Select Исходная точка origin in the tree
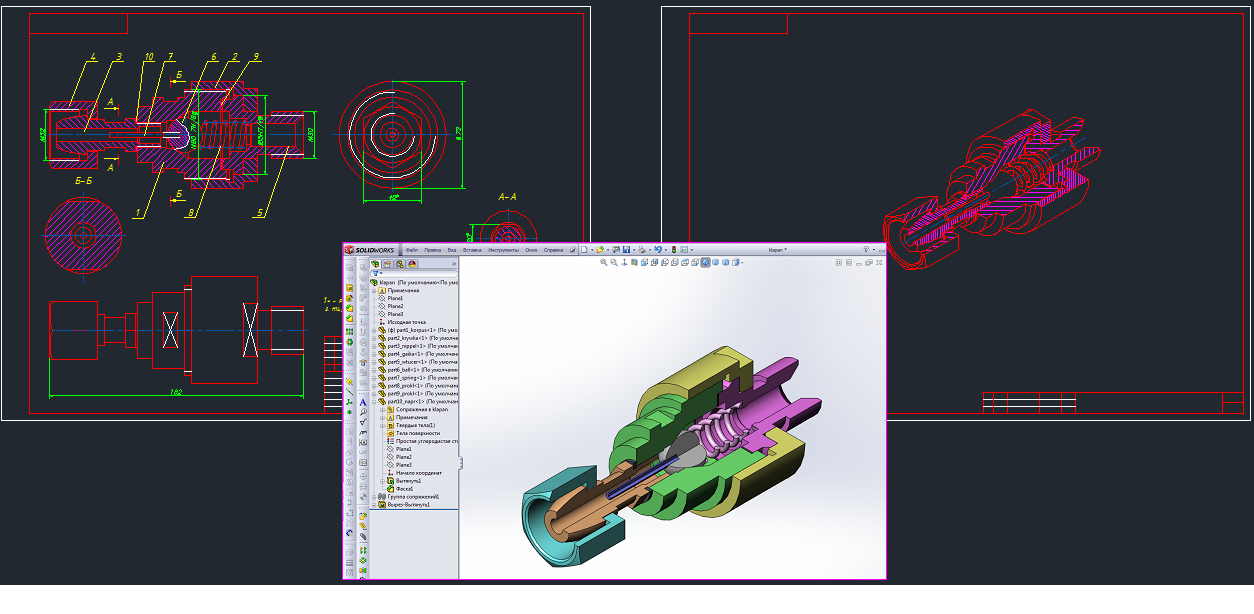 (x=403, y=322)
